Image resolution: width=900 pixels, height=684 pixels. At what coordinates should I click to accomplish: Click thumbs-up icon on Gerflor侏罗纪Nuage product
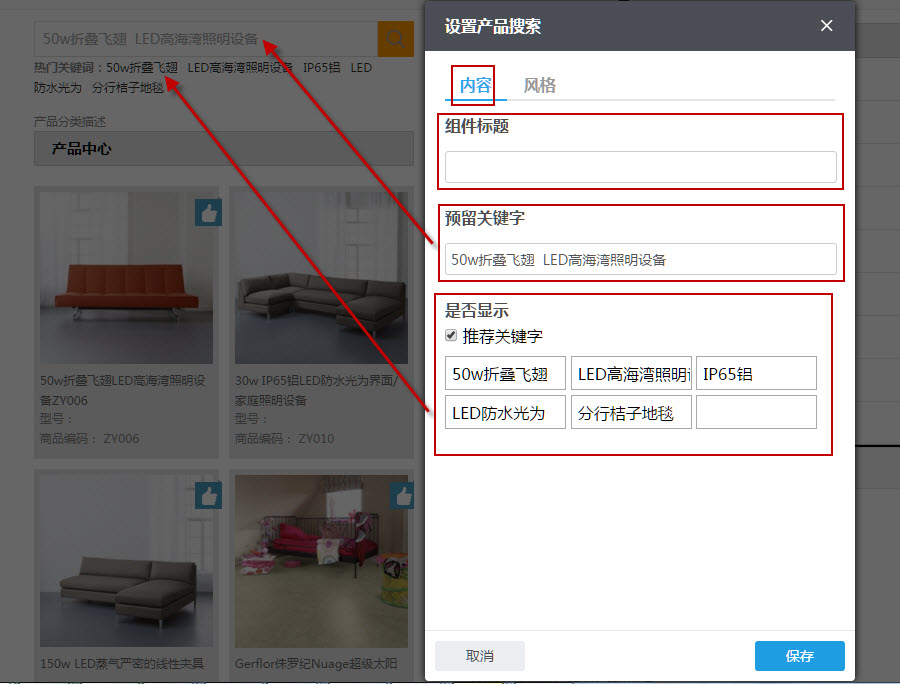[x=402, y=495]
